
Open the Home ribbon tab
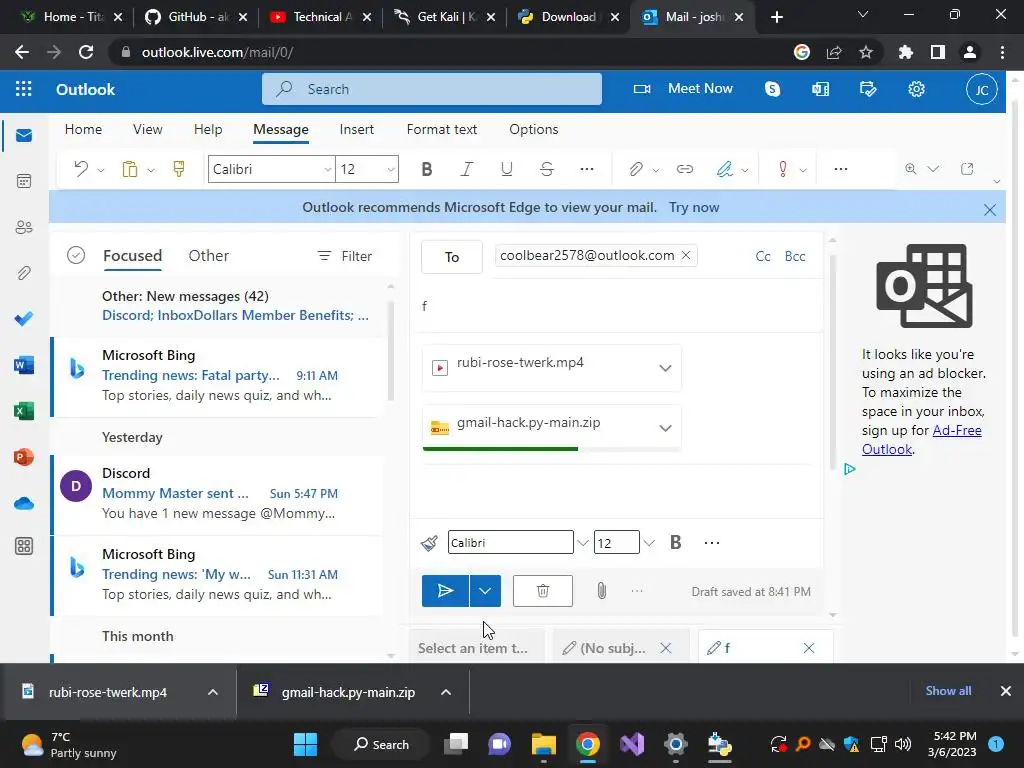click(83, 129)
